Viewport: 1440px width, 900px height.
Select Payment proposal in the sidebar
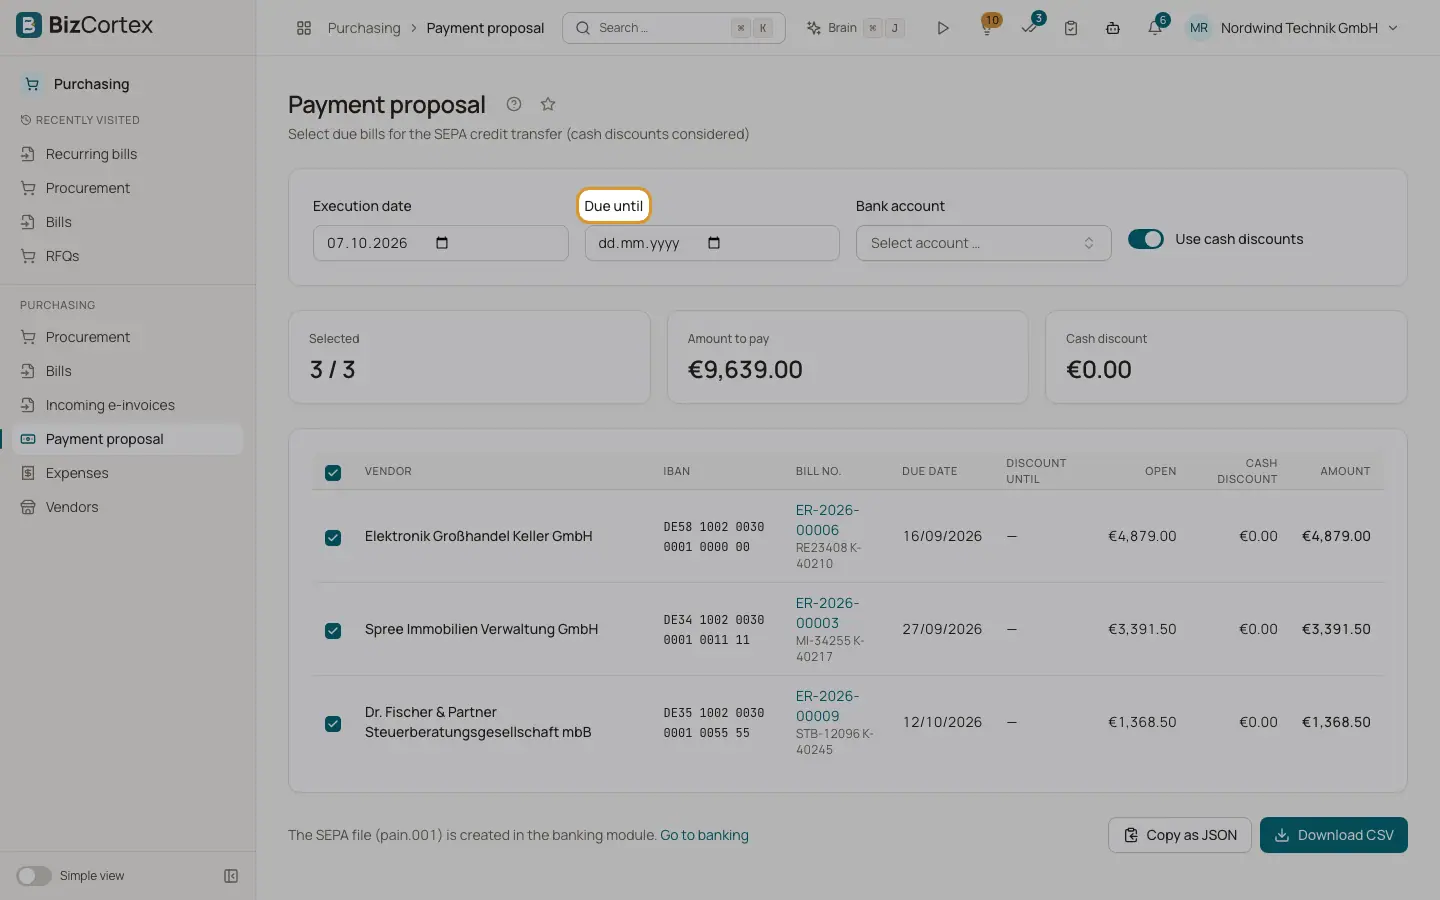(x=128, y=439)
